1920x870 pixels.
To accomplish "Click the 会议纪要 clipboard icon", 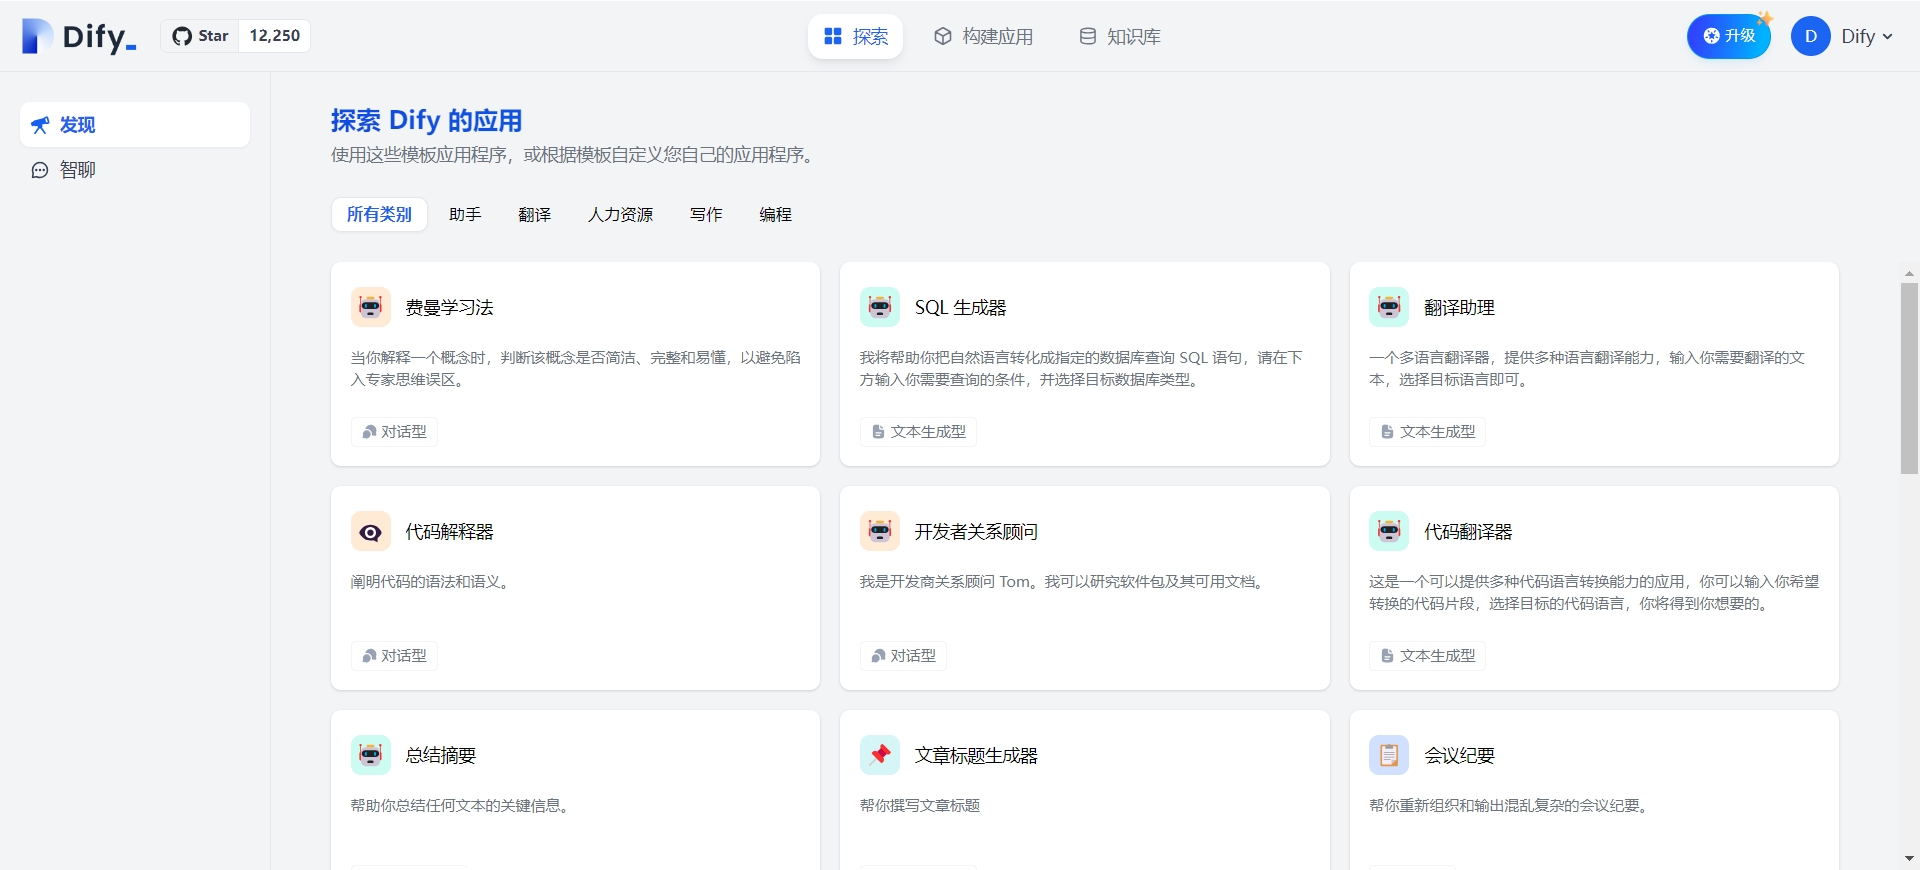I will tap(1389, 755).
